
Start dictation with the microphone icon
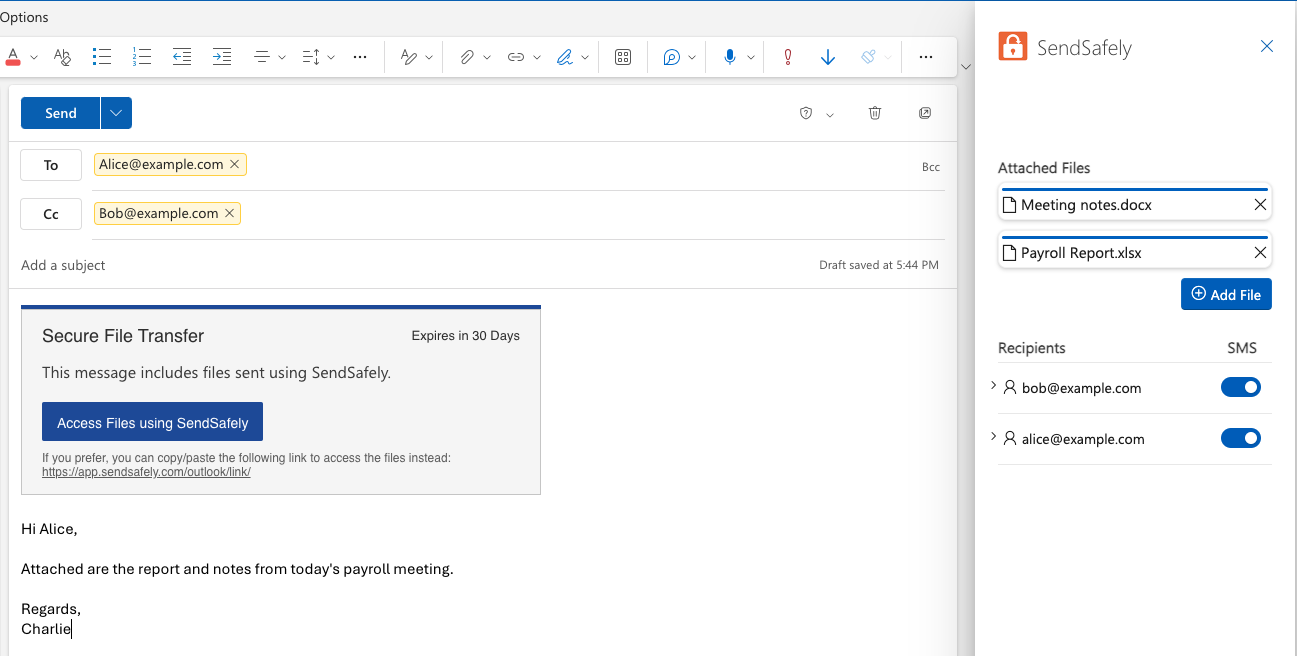pos(729,57)
